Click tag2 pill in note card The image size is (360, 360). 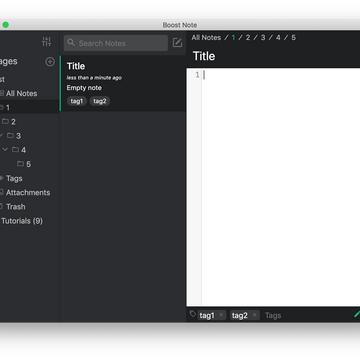pyautogui.click(x=100, y=101)
